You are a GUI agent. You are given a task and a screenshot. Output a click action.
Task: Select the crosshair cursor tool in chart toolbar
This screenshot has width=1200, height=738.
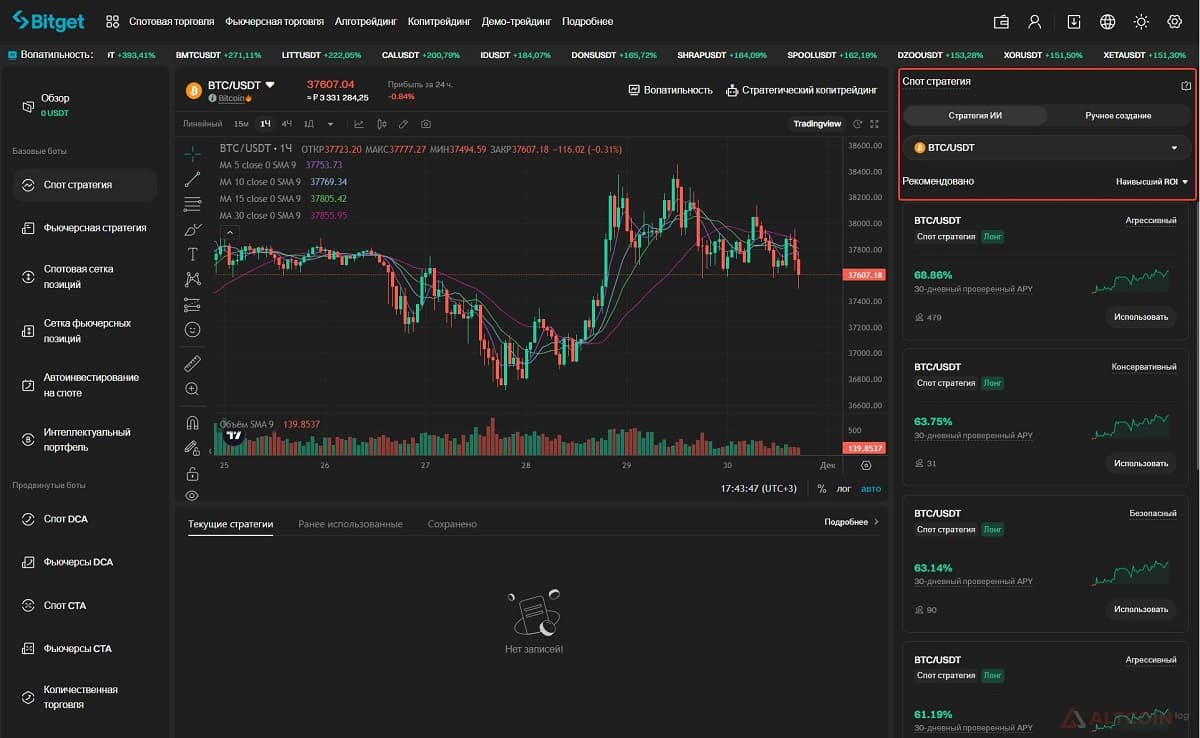[193, 154]
